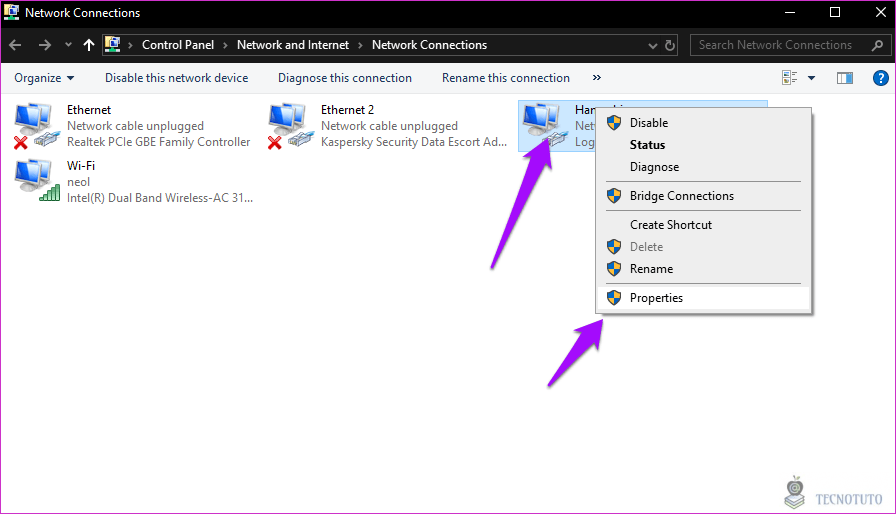
Task: Choose Rename in context menu
Action: (703, 269)
